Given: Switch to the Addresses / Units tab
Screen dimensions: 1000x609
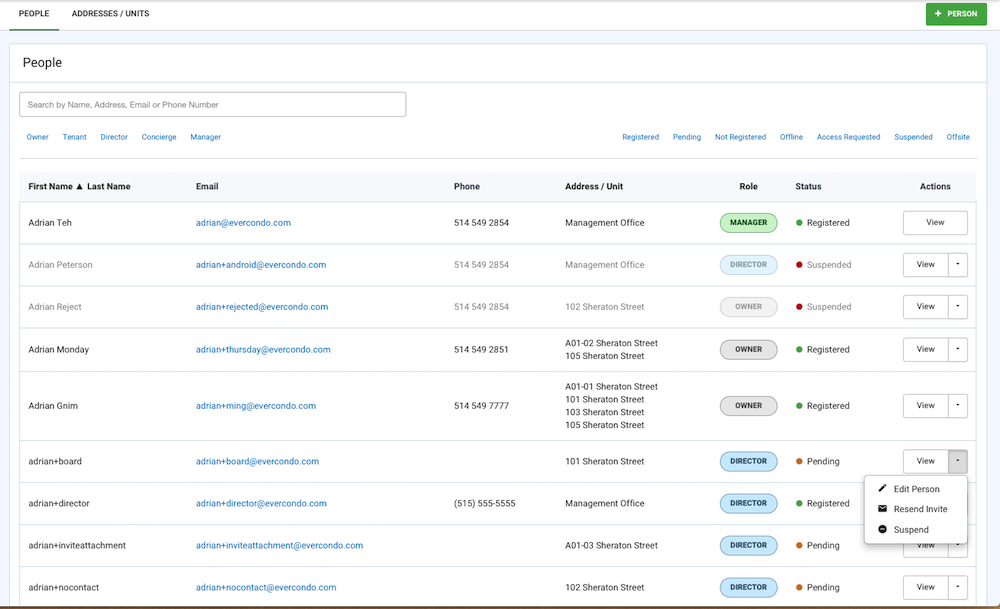Looking at the screenshot, I should [x=110, y=13].
